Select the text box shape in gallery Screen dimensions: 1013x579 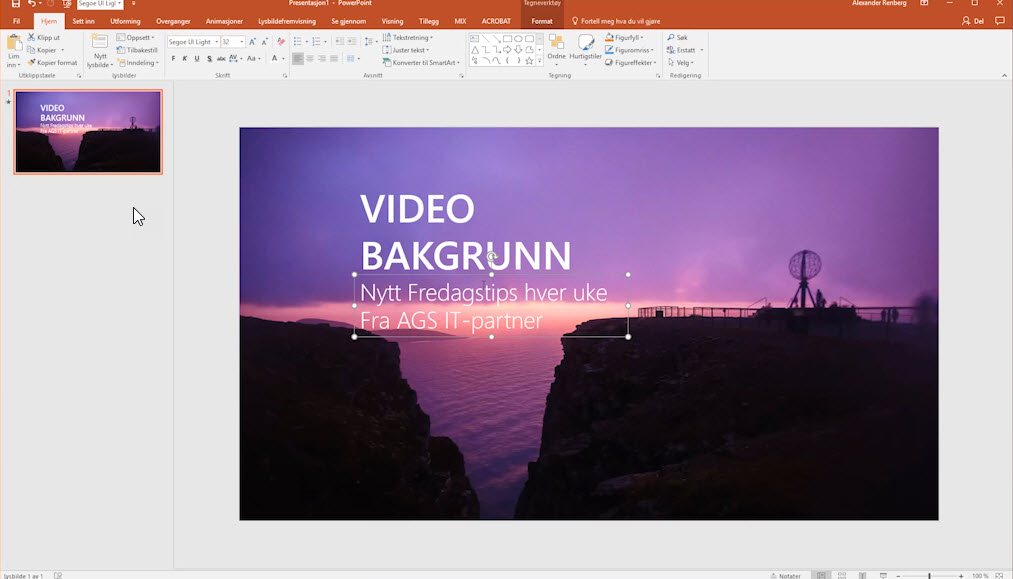475,39
